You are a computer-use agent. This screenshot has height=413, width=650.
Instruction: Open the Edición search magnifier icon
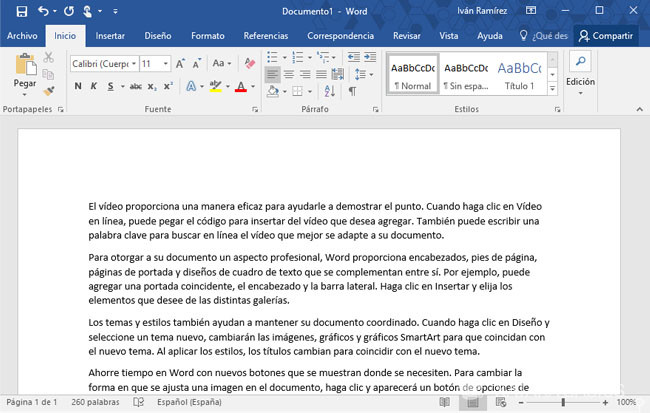pyautogui.click(x=580, y=61)
